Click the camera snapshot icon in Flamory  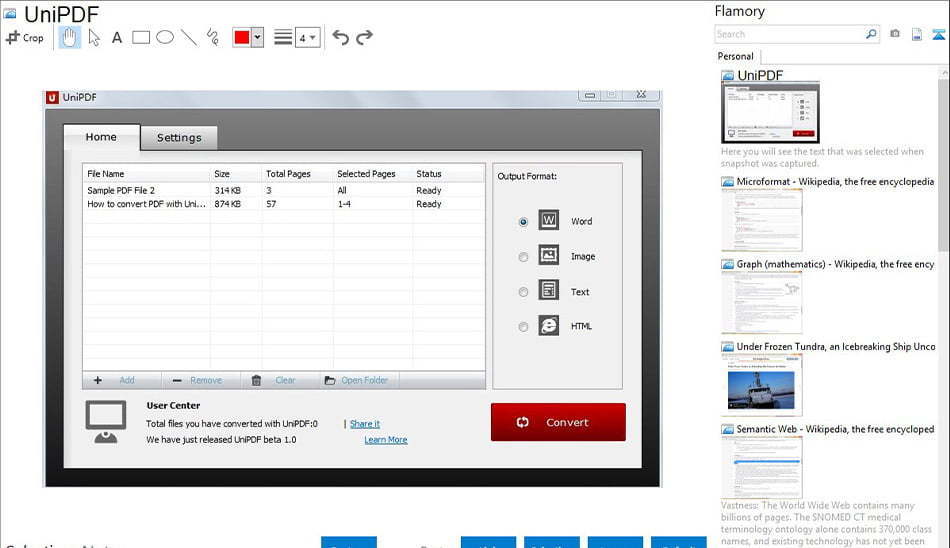point(895,34)
